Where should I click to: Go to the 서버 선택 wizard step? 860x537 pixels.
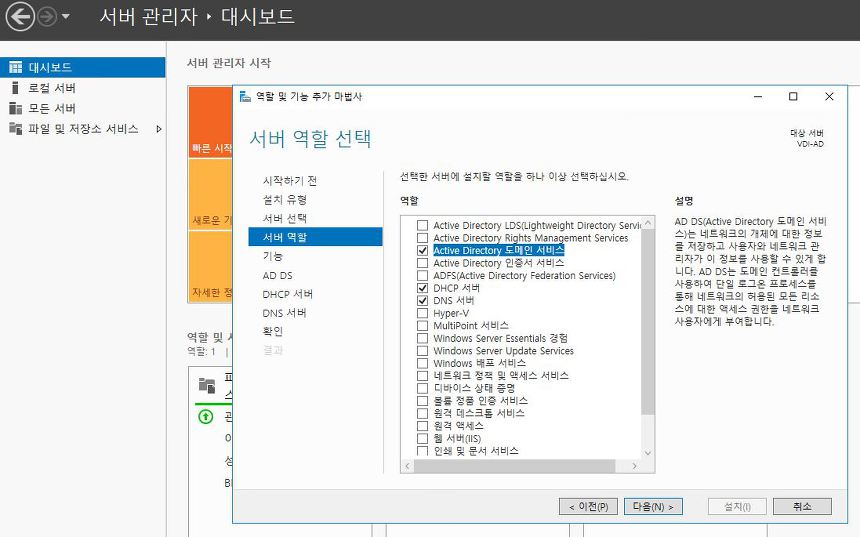click(x=285, y=218)
